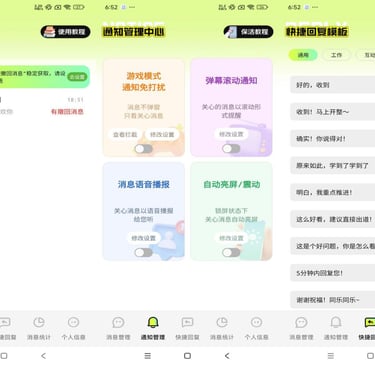Toggle the 游戏模式通知免打扰 switch
Image resolution: width=375 pixels, height=366 pixels.
point(144,149)
